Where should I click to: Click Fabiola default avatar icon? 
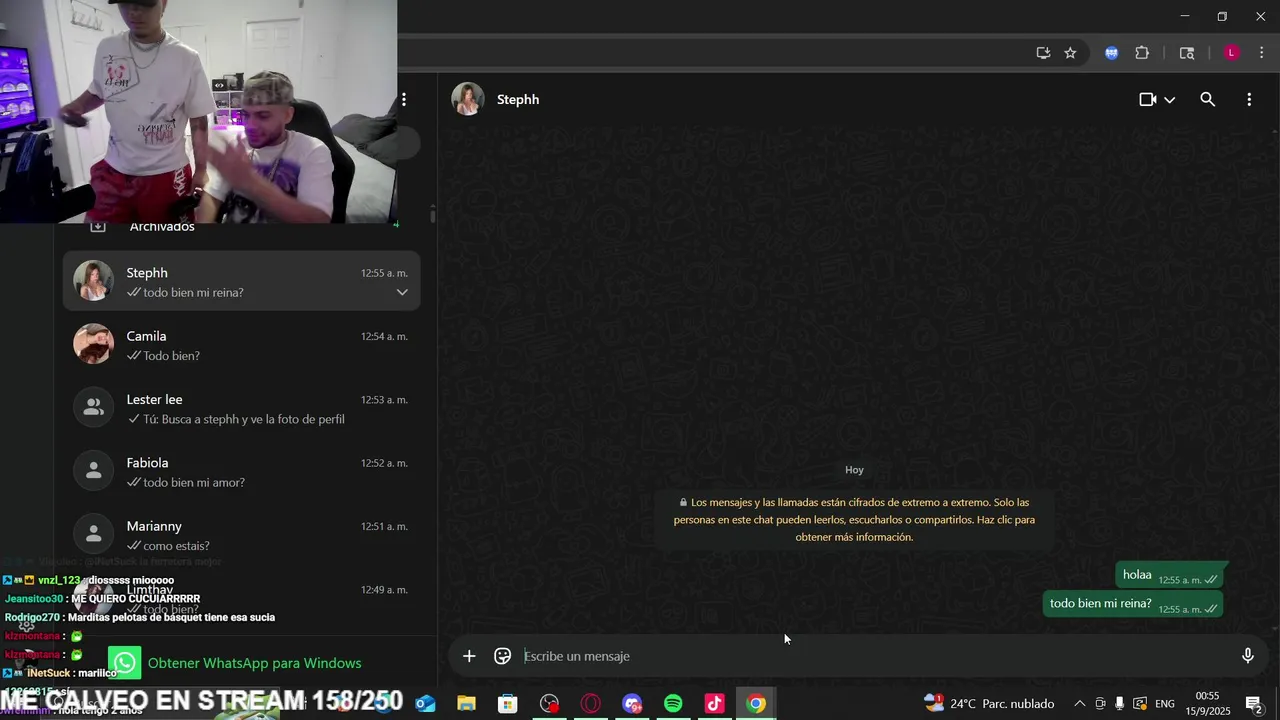click(x=93, y=470)
